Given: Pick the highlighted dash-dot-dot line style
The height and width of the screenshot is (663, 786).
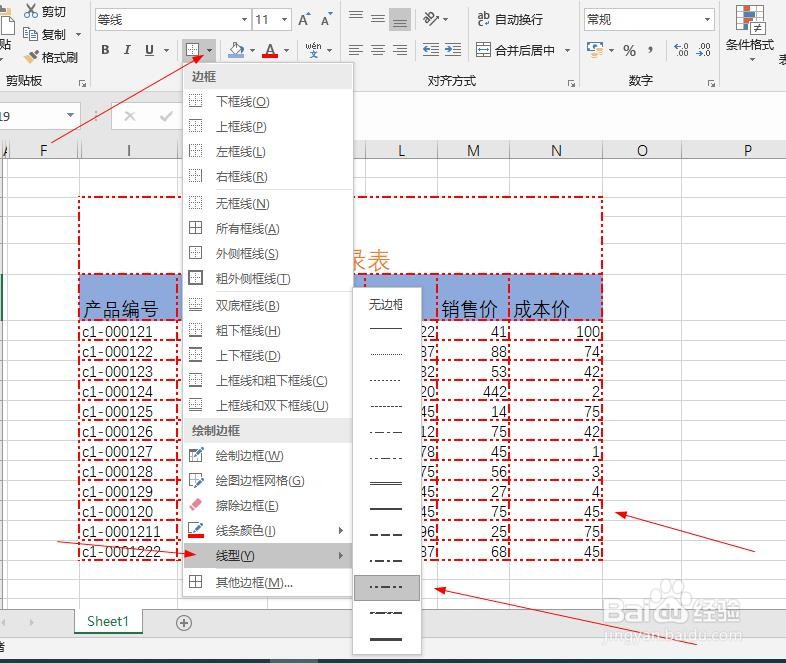Looking at the screenshot, I should coord(386,587).
